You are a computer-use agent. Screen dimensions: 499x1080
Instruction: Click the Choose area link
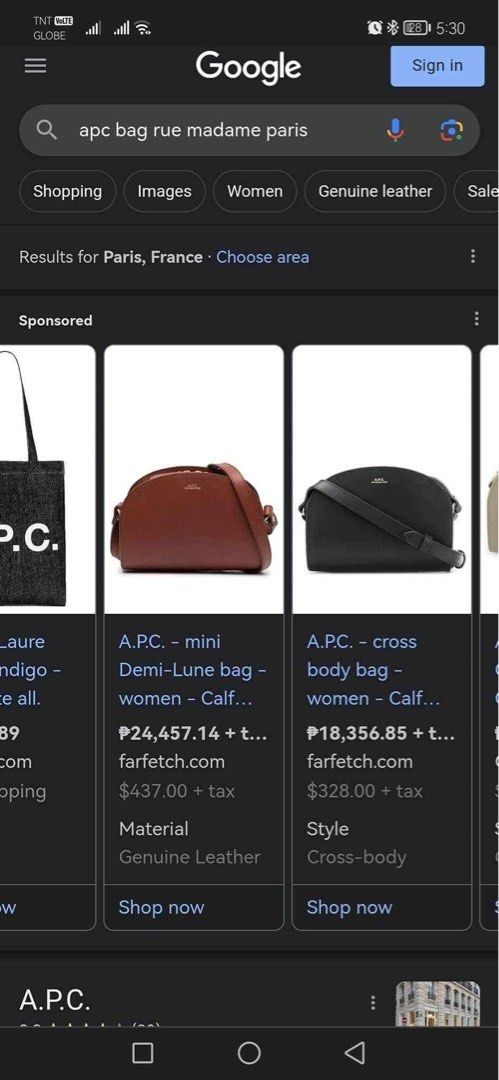[x=263, y=257]
